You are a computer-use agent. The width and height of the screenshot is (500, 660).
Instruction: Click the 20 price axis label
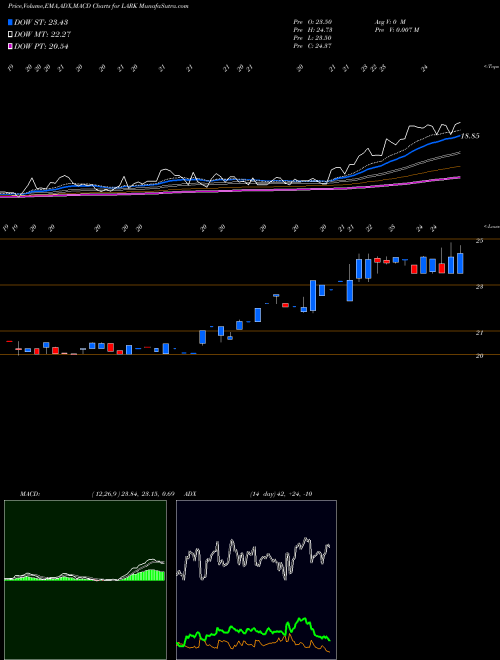(479, 356)
